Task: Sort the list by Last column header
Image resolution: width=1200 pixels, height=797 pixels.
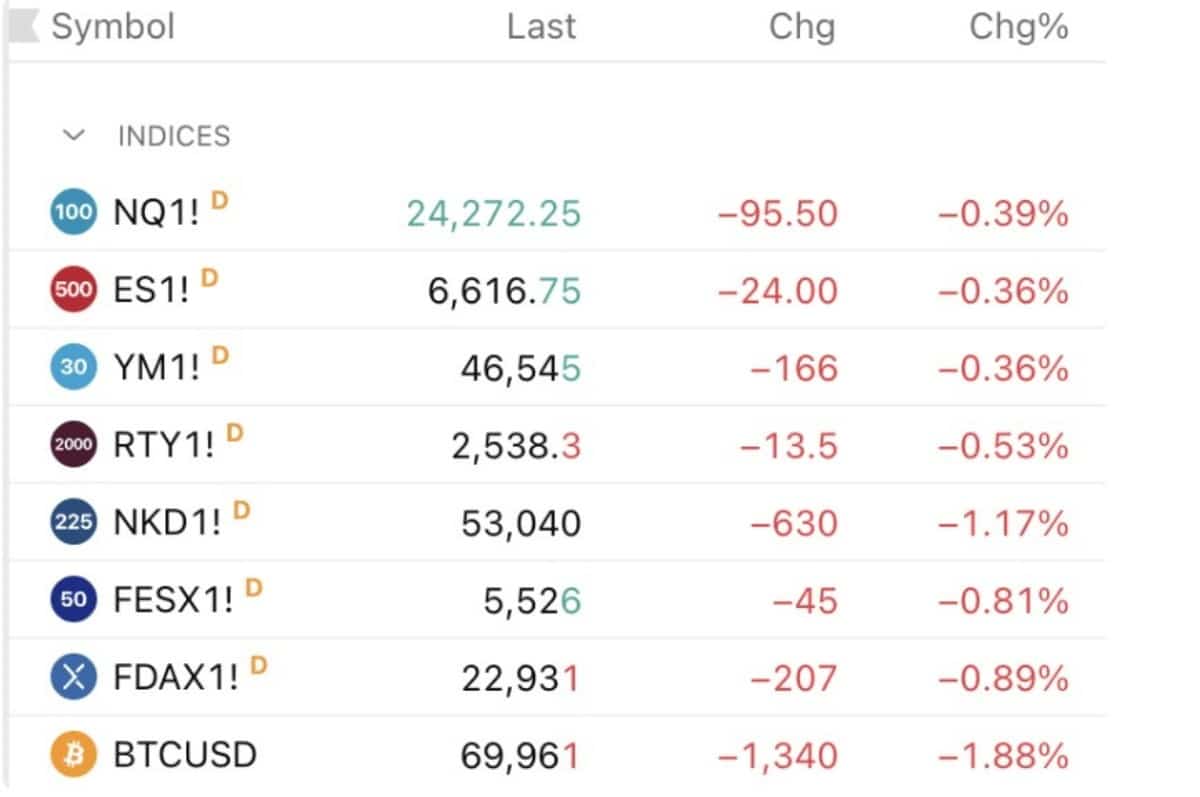Action: tap(541, 27)
